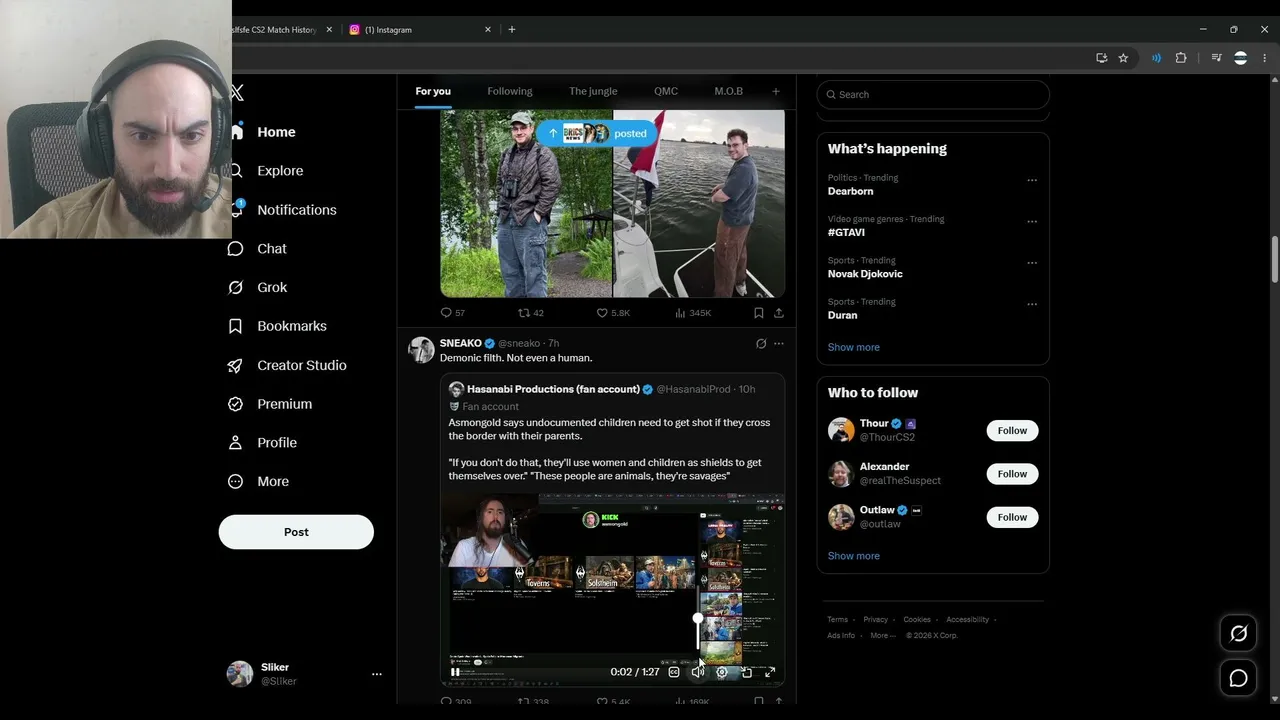Click Grok icon on SNEAKO's post
Screen dimensions: 1280x720
coord(761,344)
